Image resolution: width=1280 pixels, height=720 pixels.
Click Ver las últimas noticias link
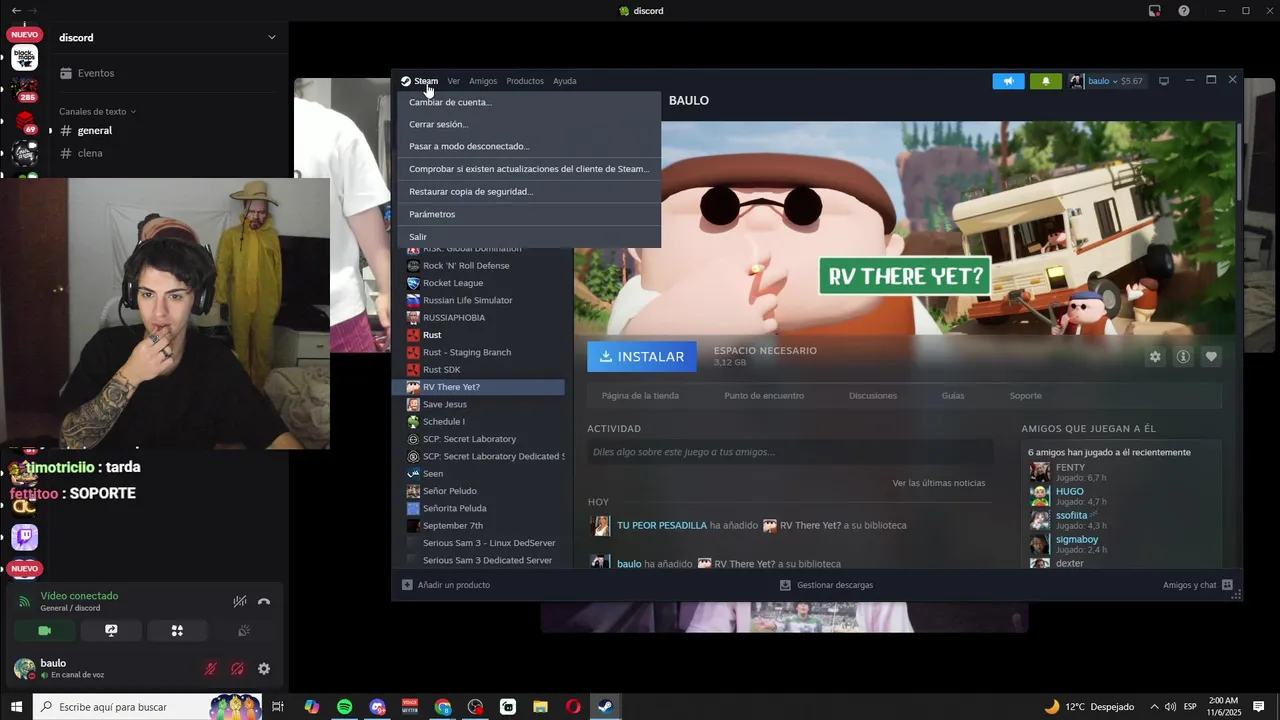tap(939, 483)
